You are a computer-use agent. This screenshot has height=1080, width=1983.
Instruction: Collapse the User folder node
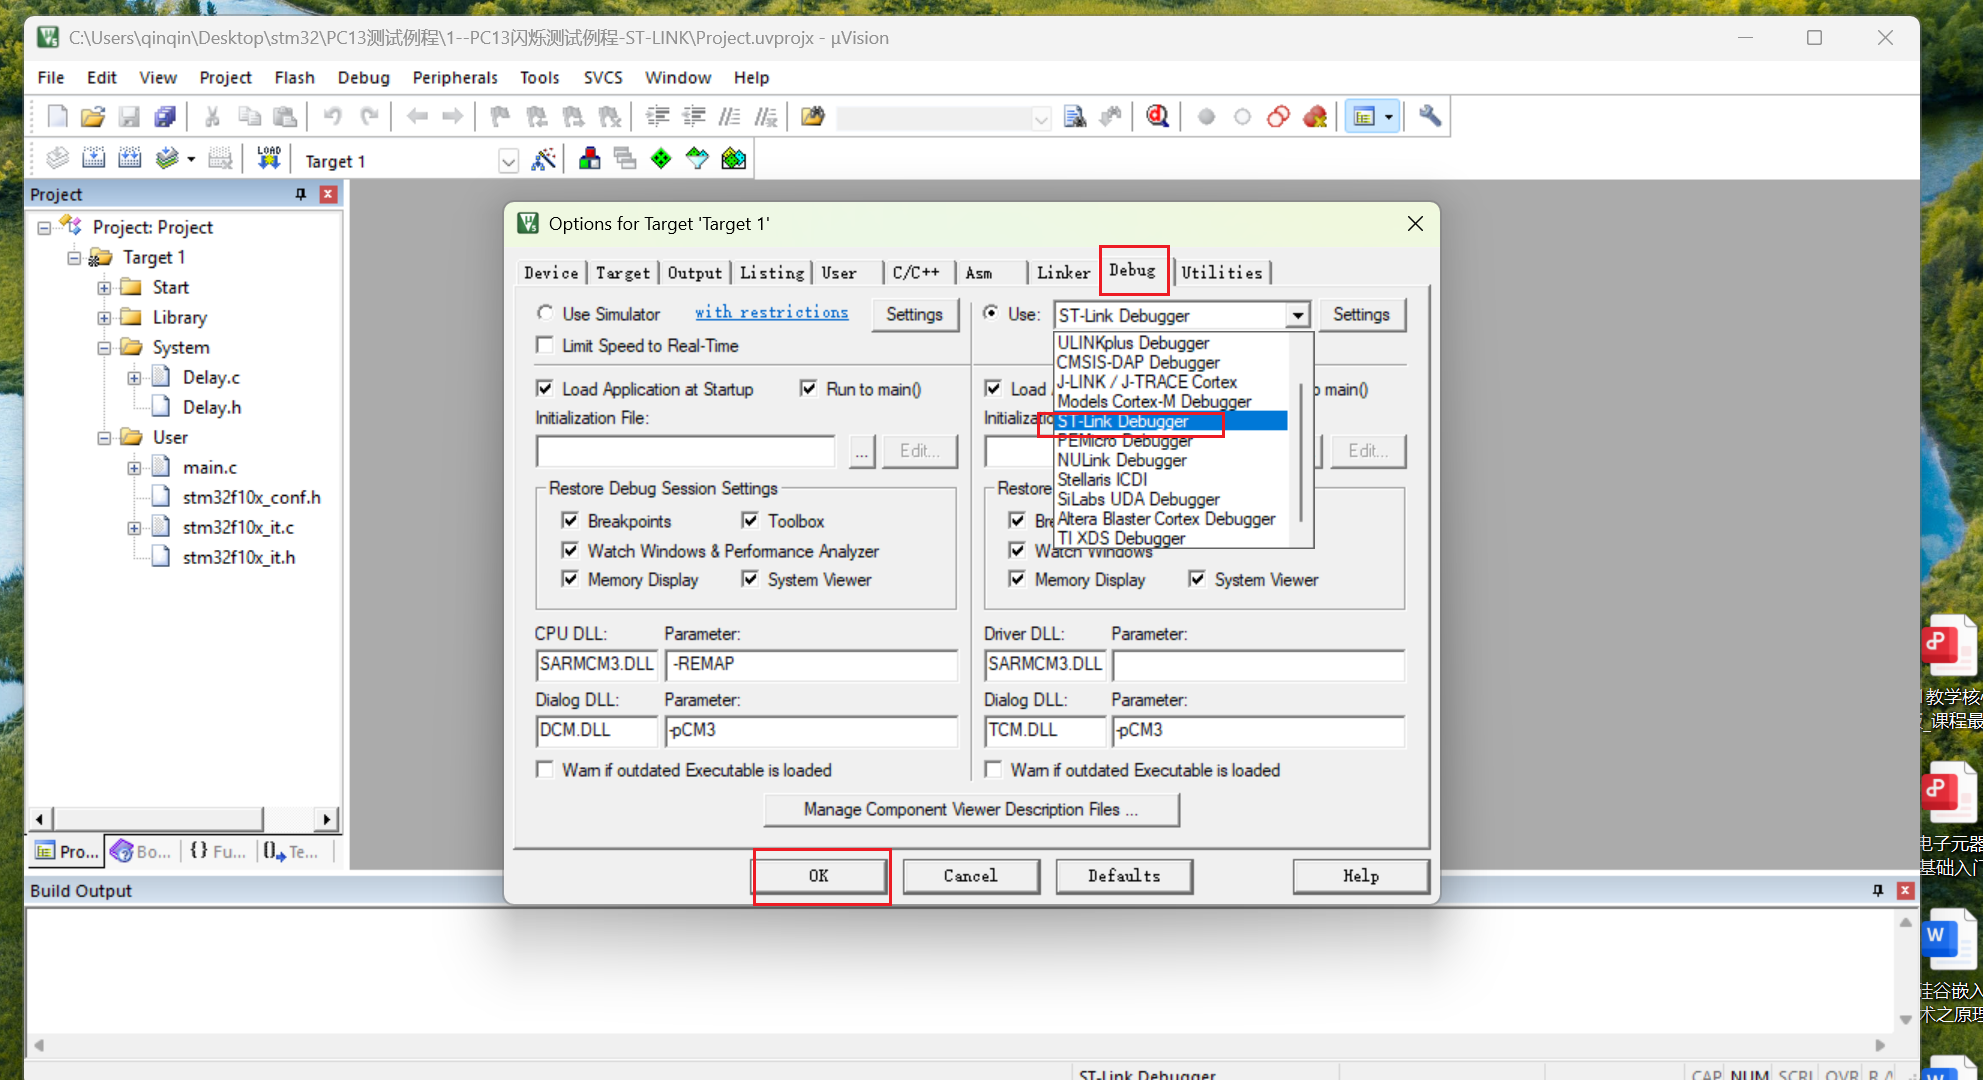104,438
